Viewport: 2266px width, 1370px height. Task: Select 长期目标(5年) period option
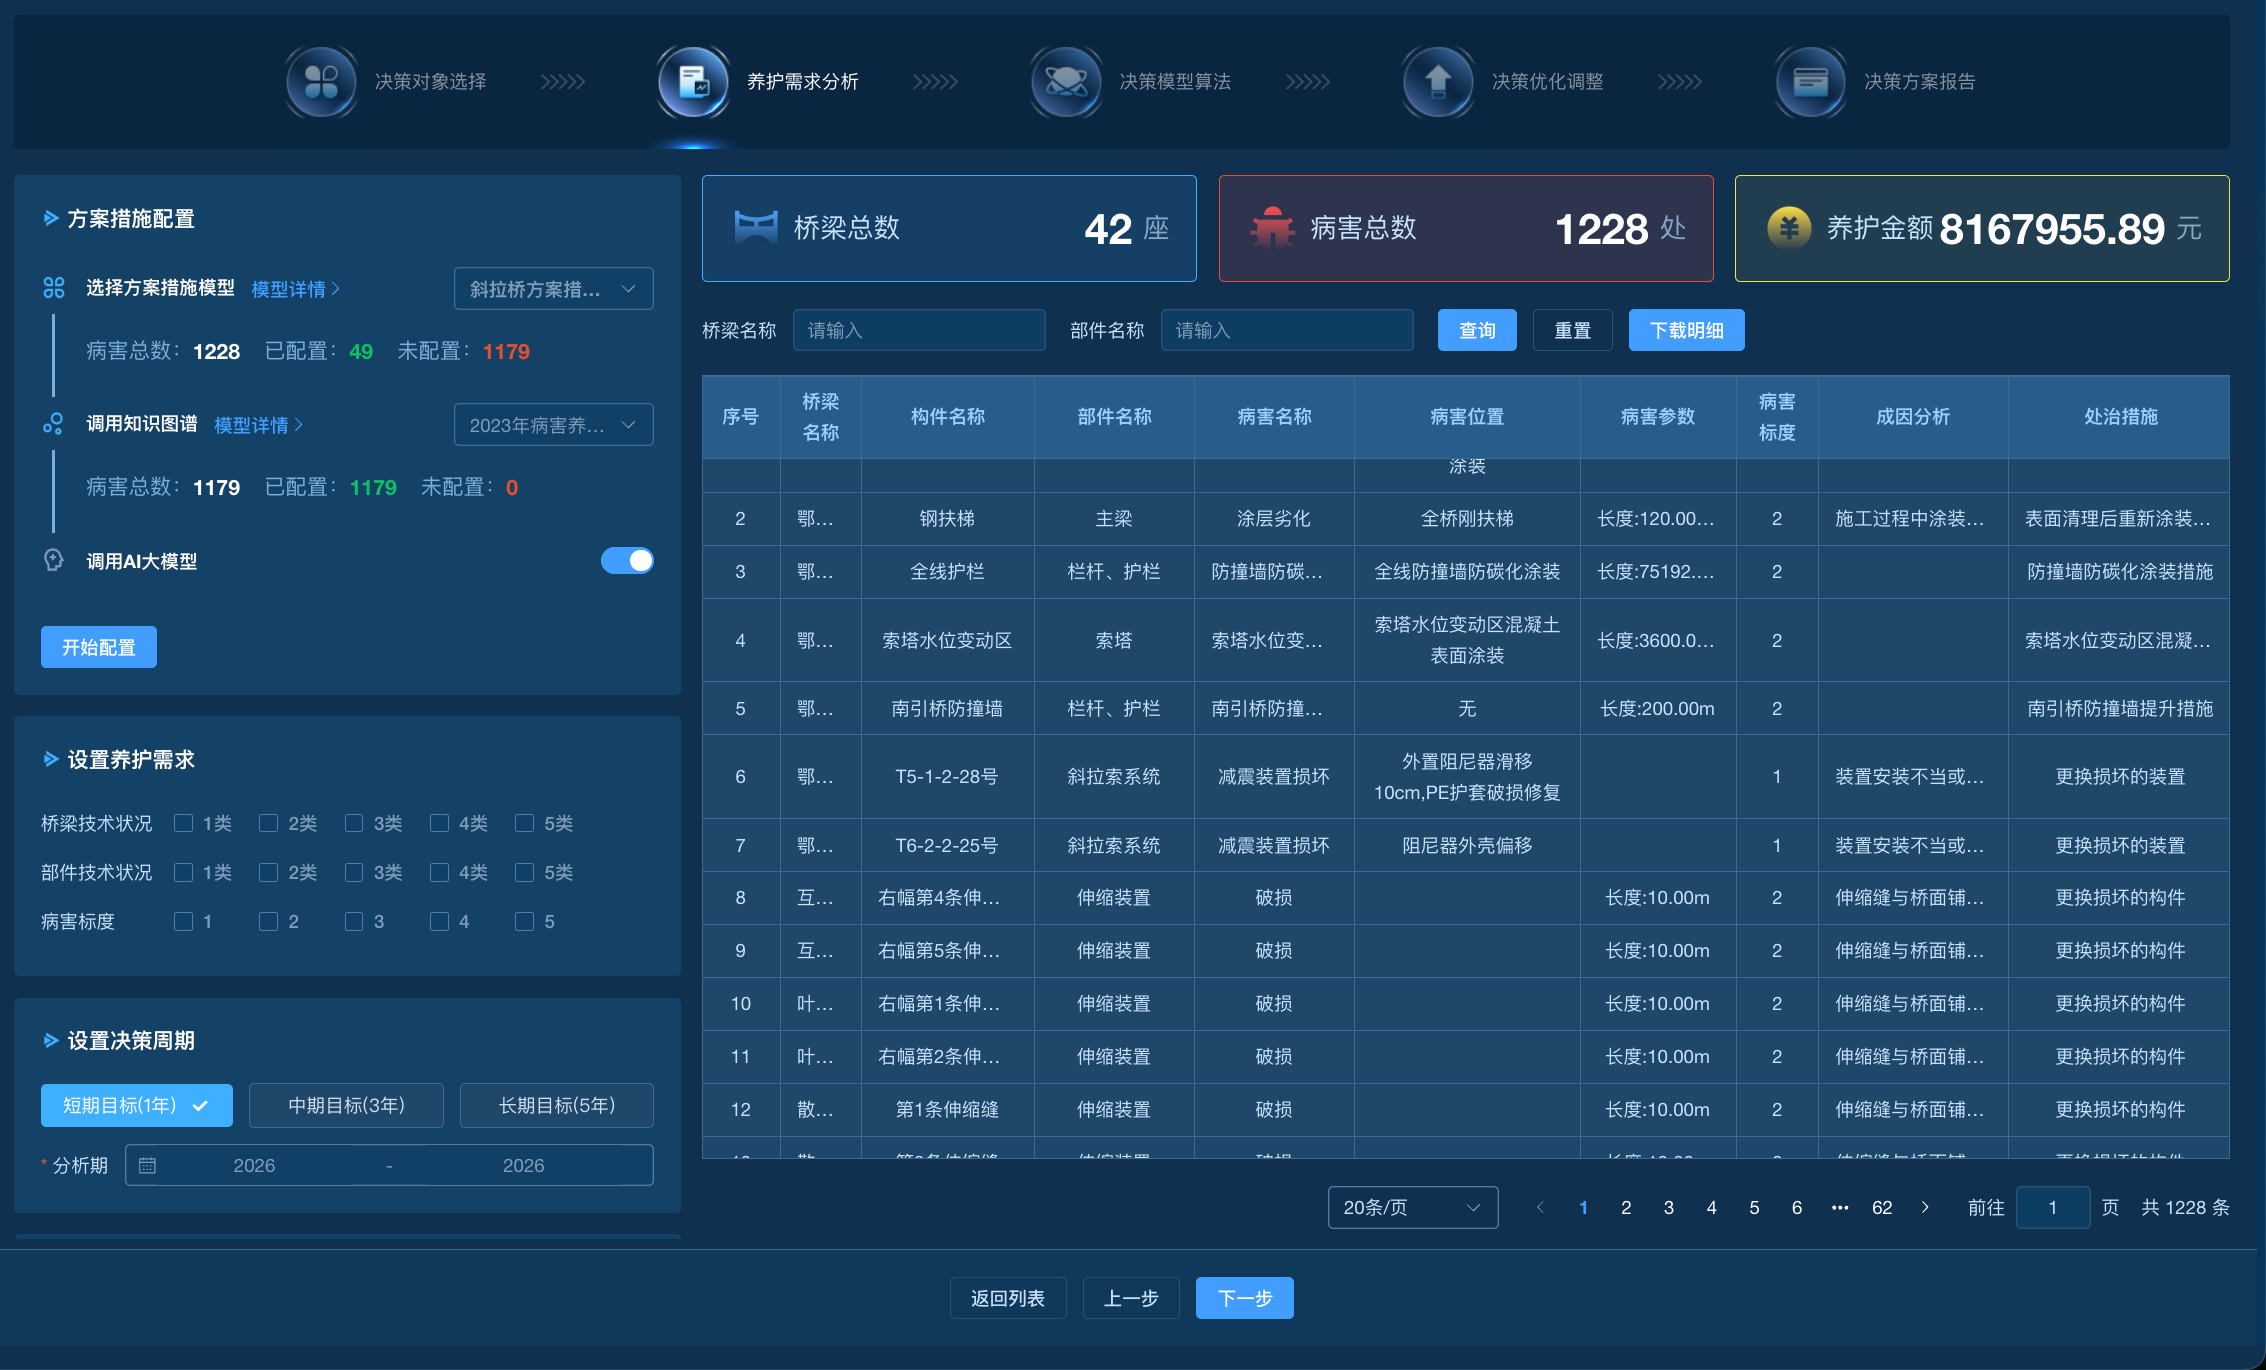pos(557,1105)
